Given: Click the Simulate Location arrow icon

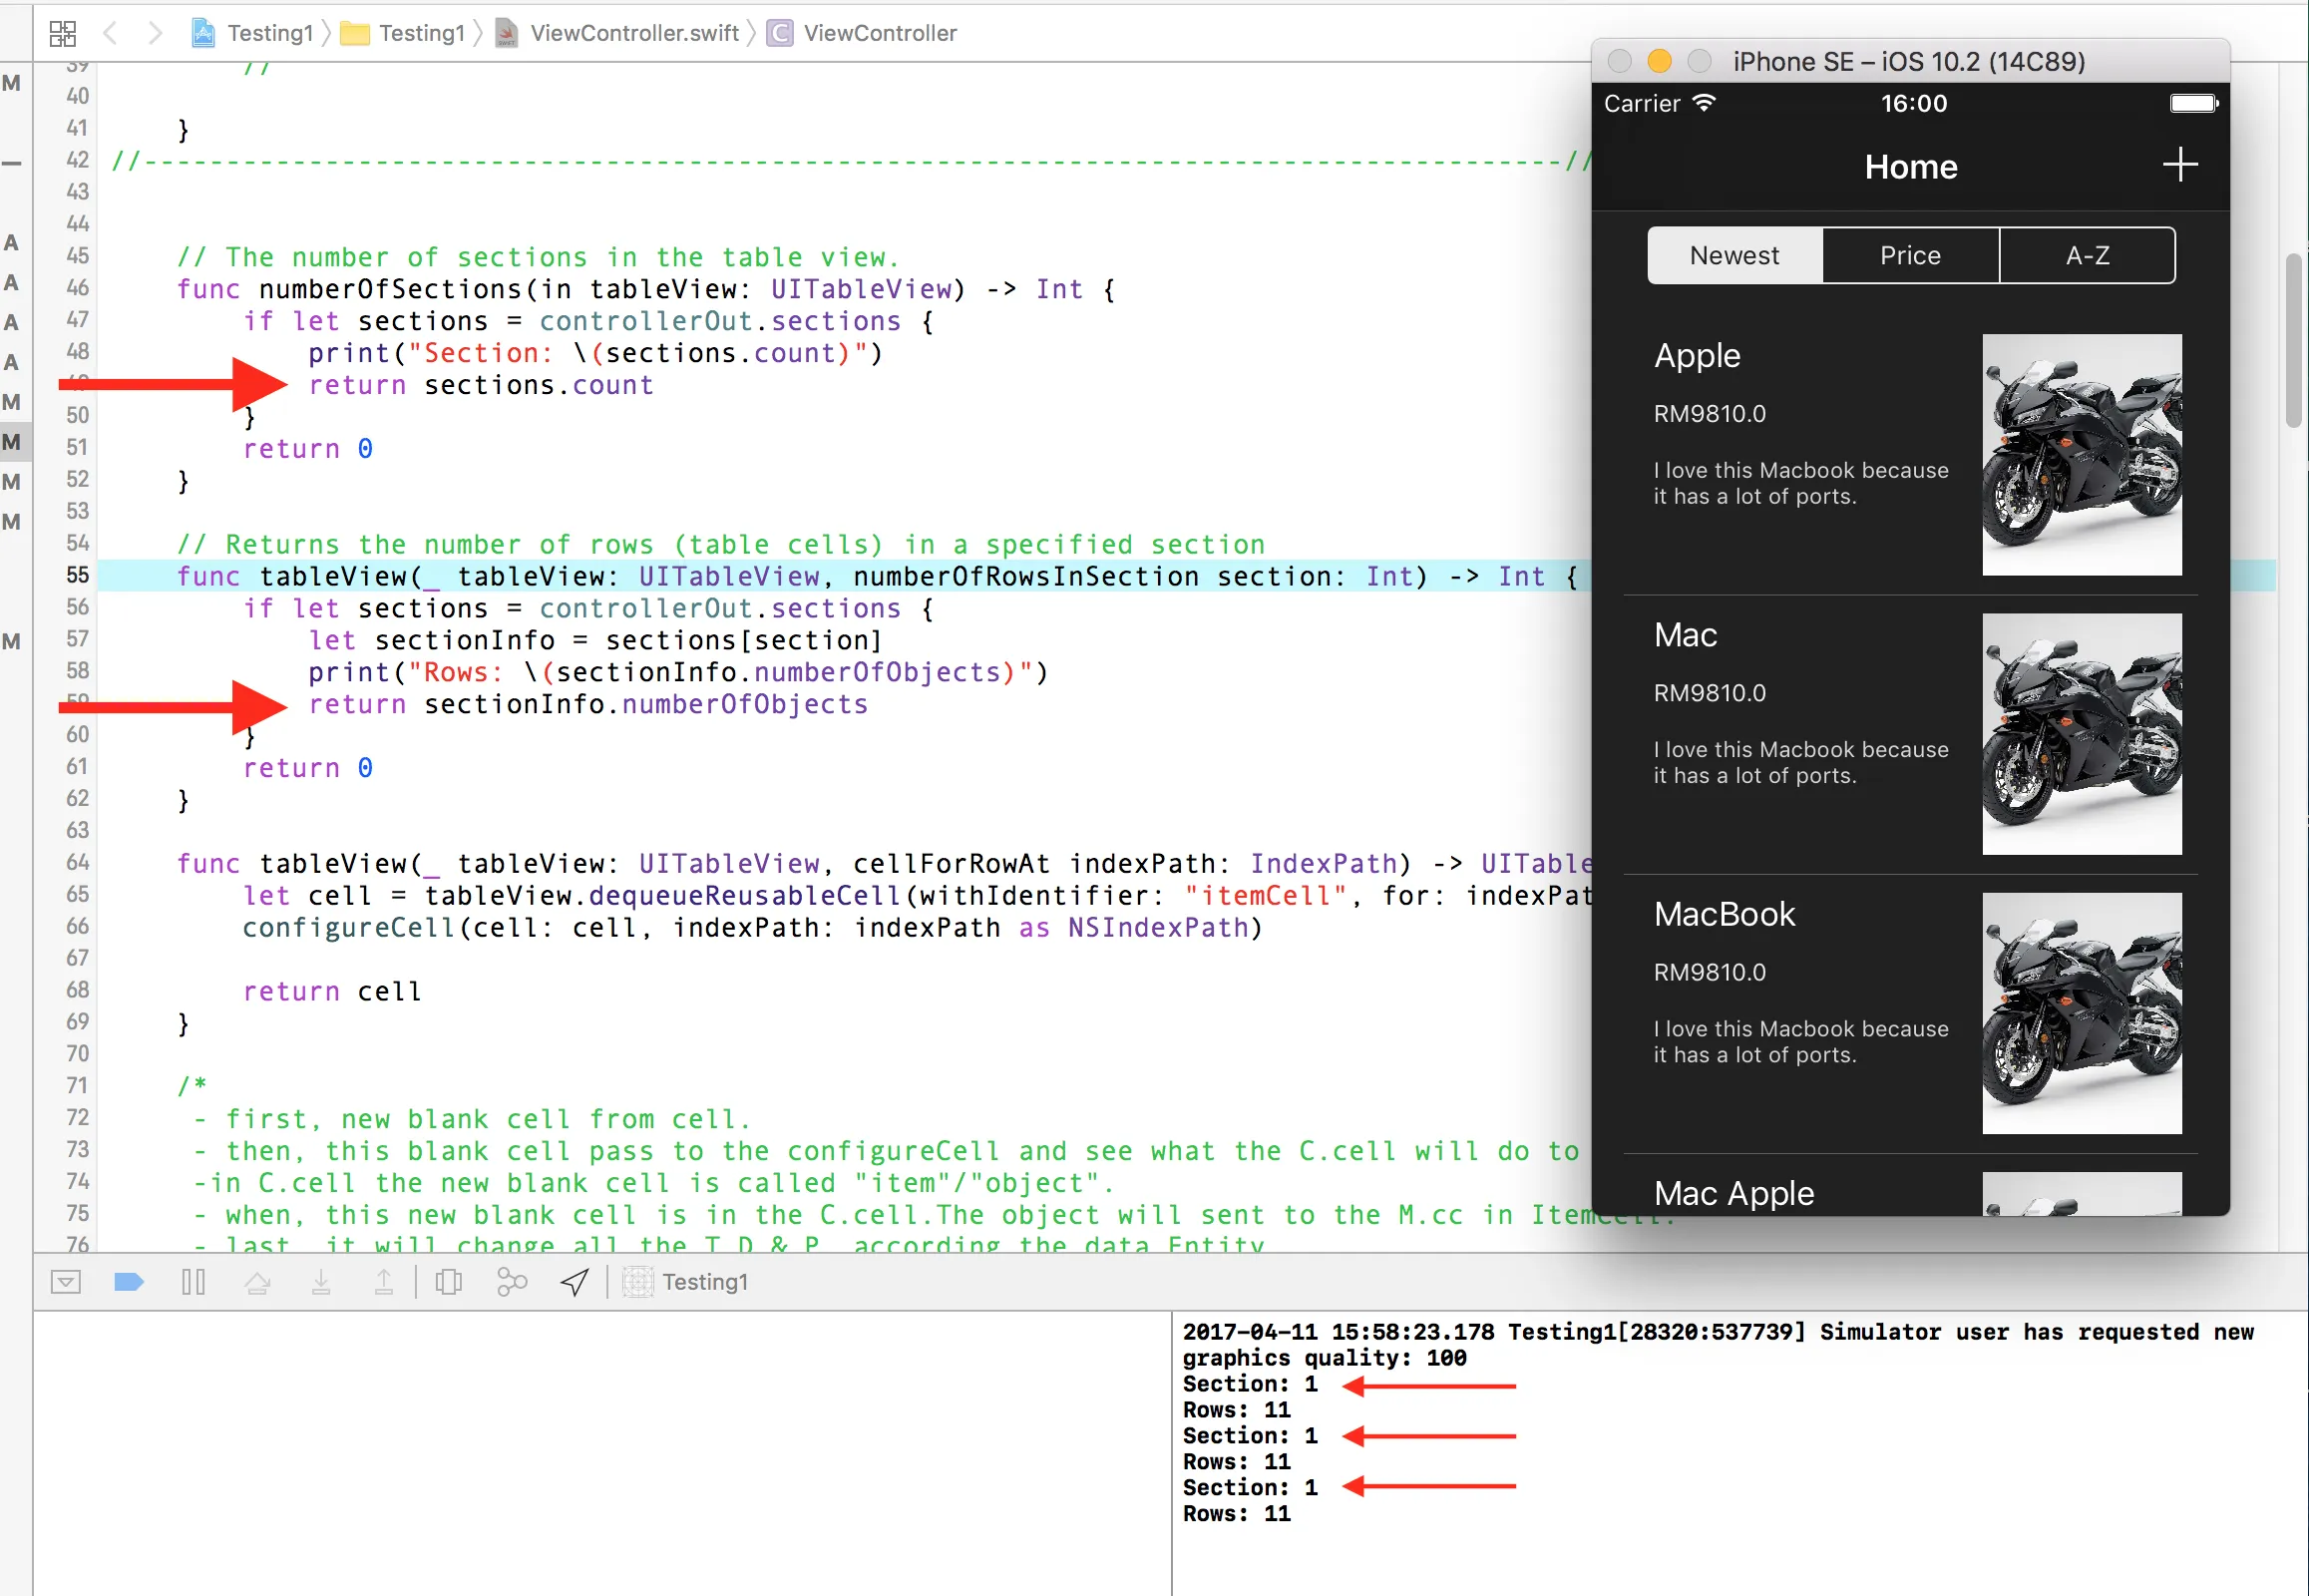Looking at the screenshot, I should [575, 1282].
